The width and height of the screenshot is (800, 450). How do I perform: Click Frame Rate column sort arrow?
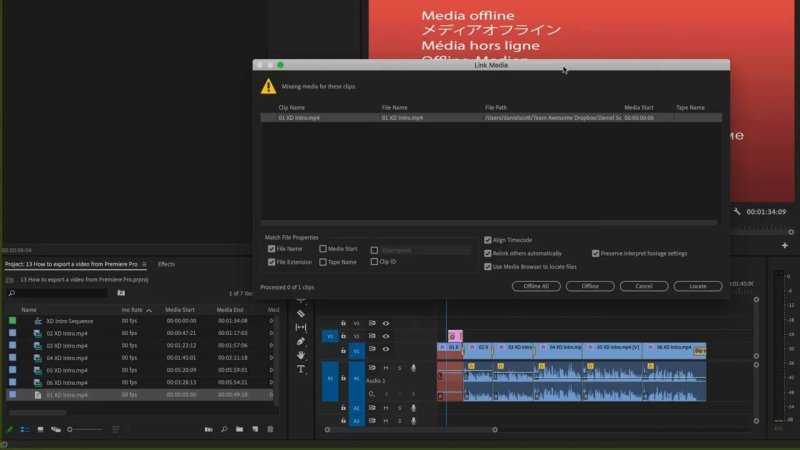tap(149, 310)
